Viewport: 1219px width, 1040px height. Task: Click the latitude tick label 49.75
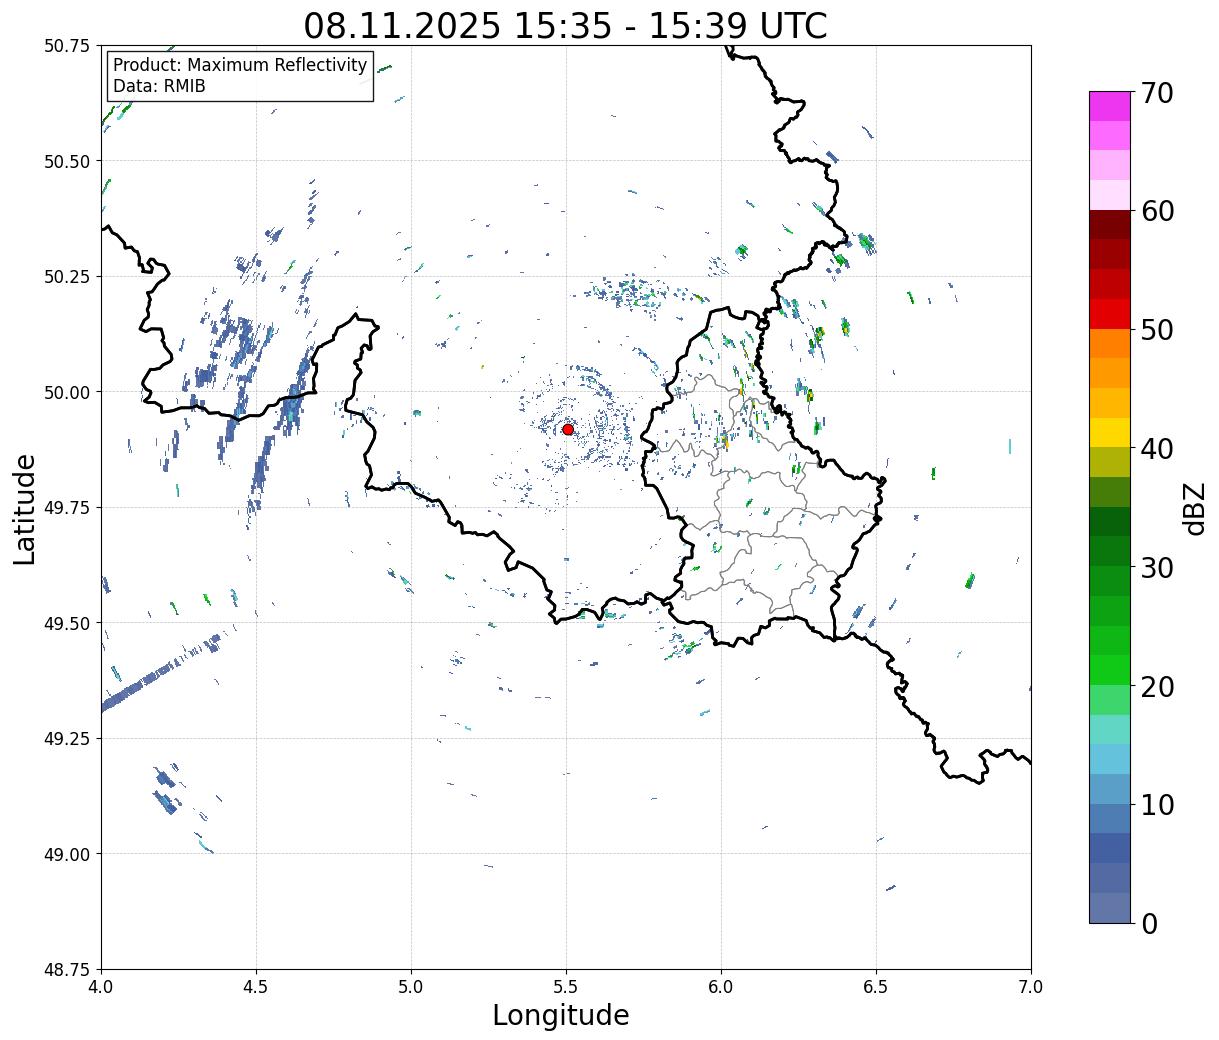[x=67, y=508]
